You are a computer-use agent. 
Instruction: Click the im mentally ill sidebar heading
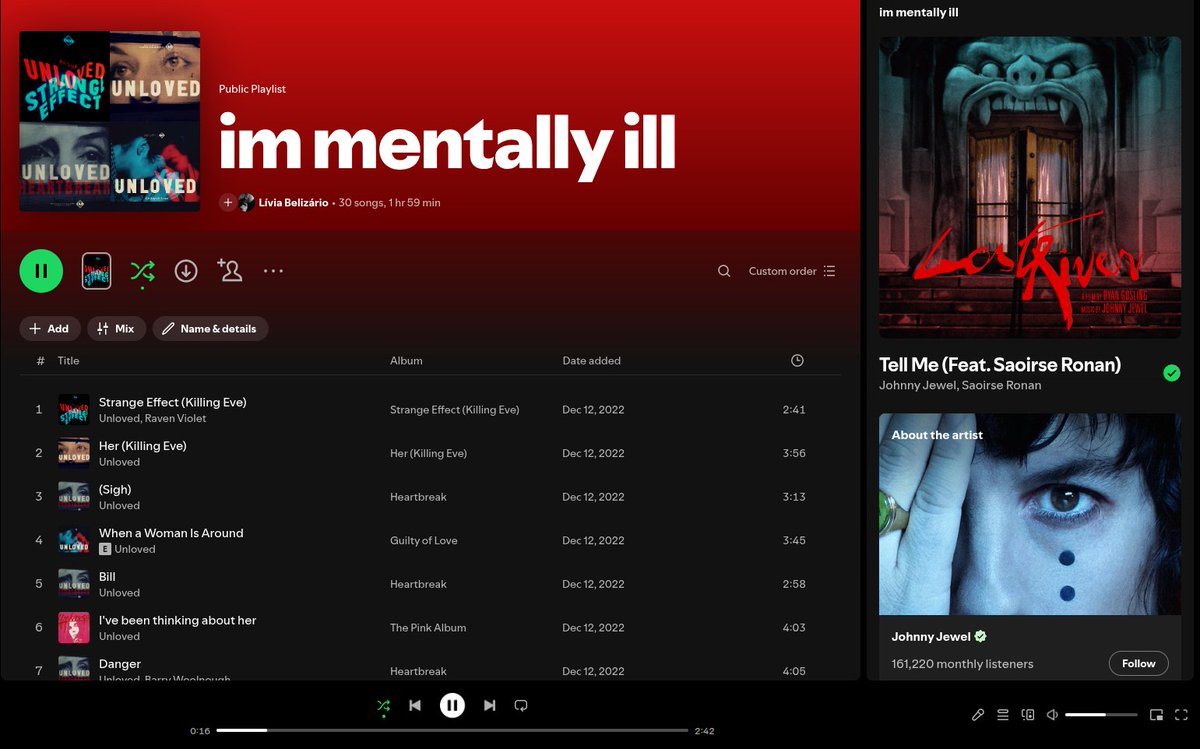coord(919,12)
